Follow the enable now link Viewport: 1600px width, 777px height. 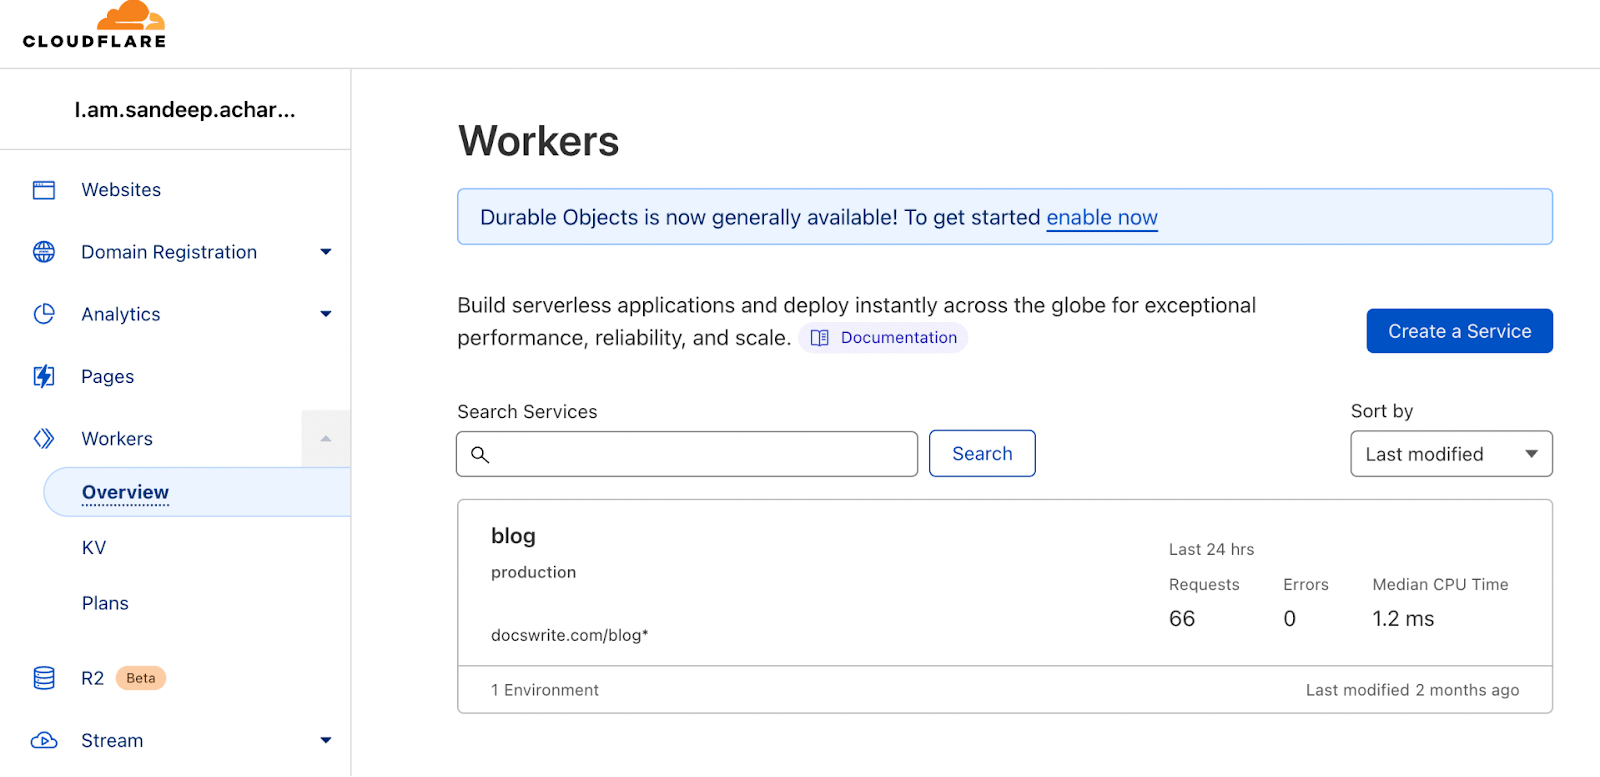(x=1102, y=217)
